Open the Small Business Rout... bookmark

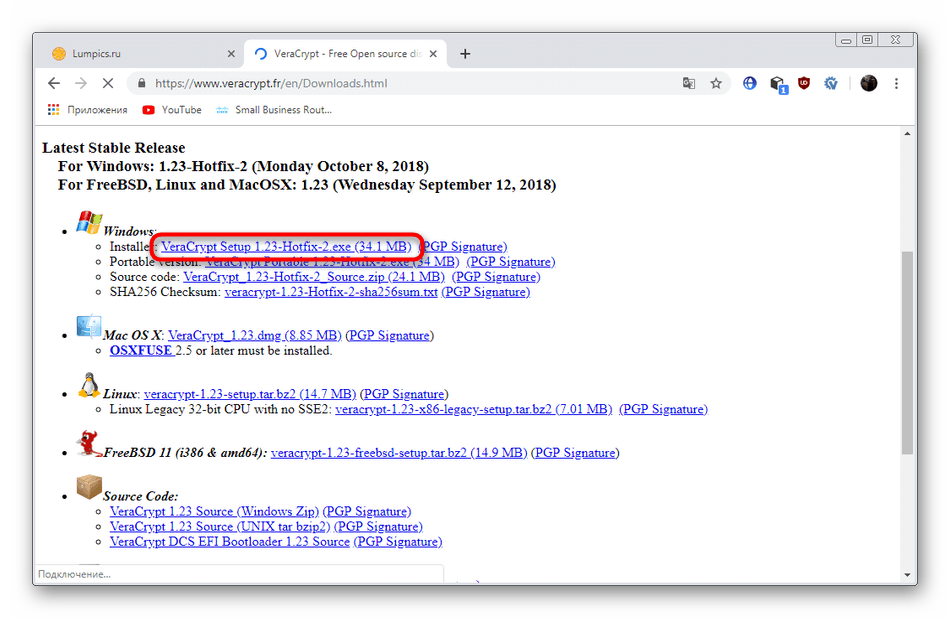pyautogui.click(x=274, y=110)
